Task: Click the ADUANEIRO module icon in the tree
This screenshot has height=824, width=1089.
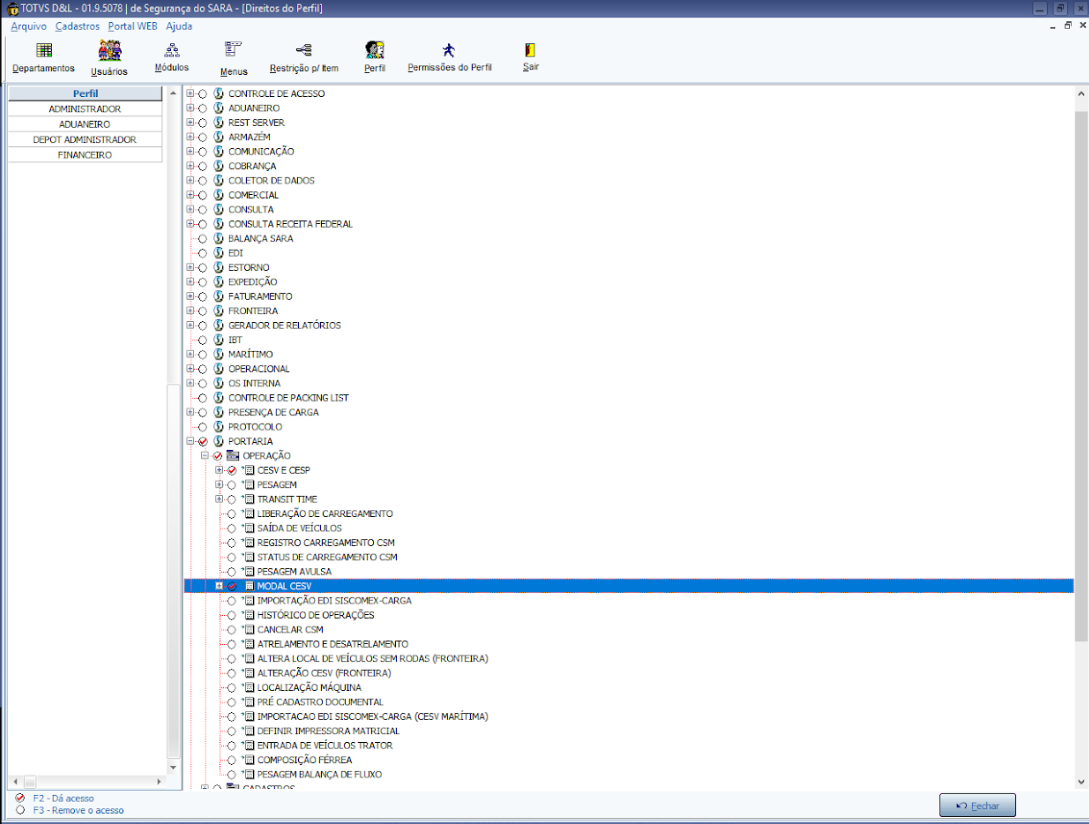Action: click(218, 108)
